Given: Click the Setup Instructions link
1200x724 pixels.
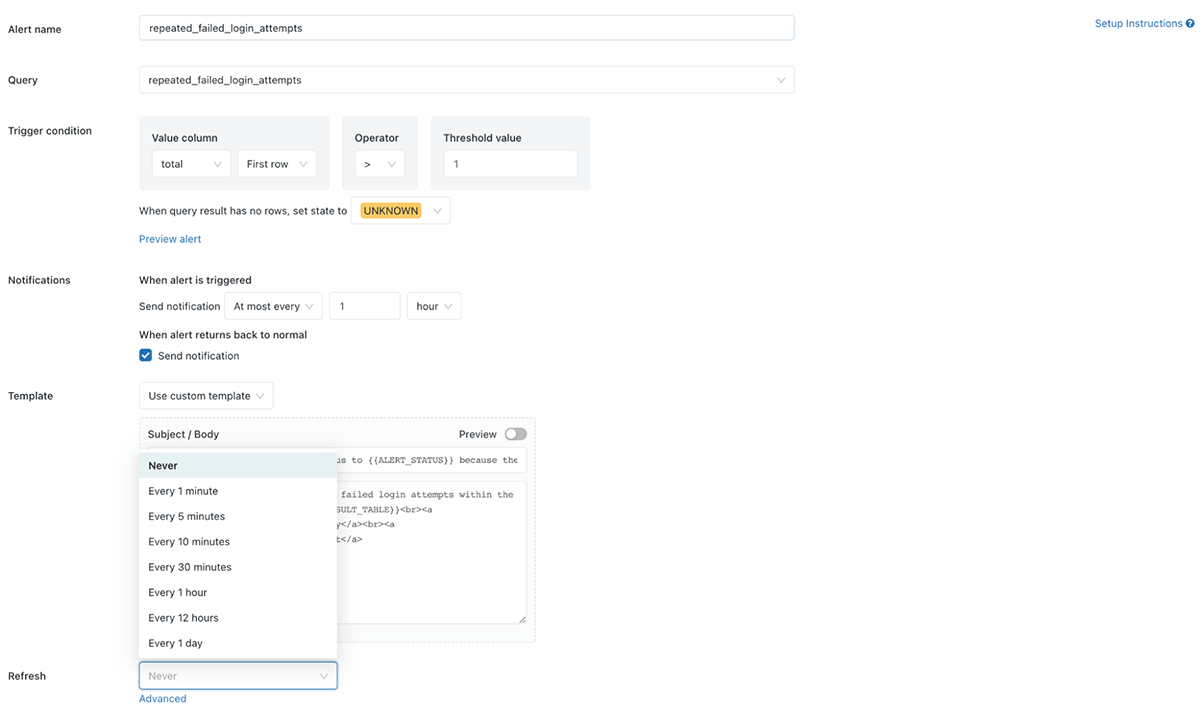Looking at the screenshot, I should (x=1138, y=24).
